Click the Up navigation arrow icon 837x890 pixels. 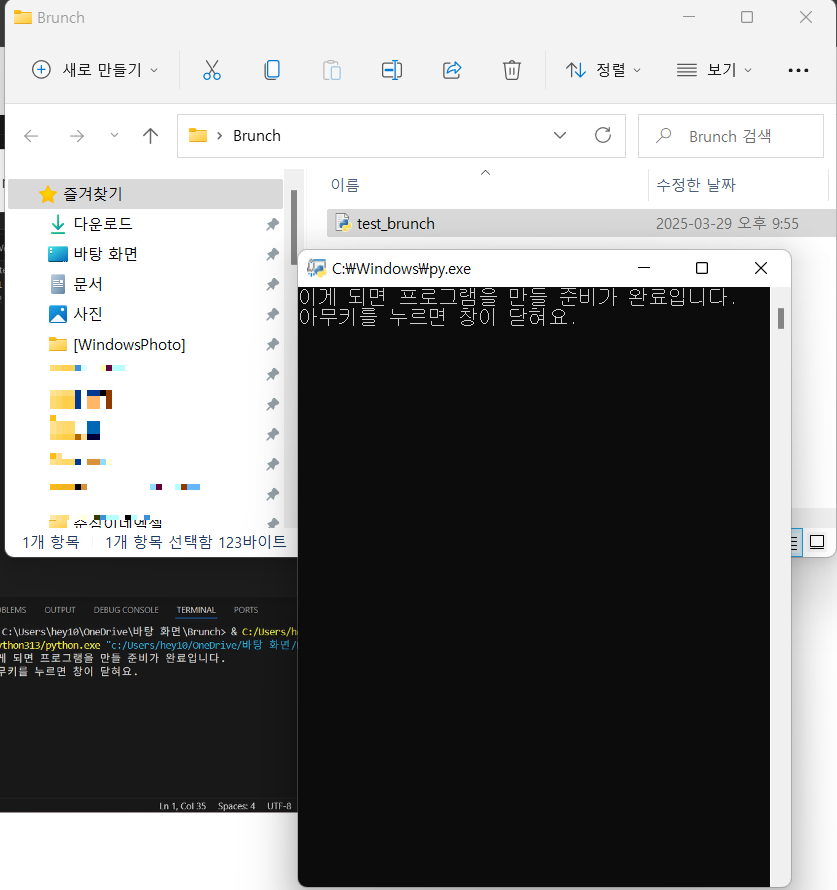(x=150, y=135)
